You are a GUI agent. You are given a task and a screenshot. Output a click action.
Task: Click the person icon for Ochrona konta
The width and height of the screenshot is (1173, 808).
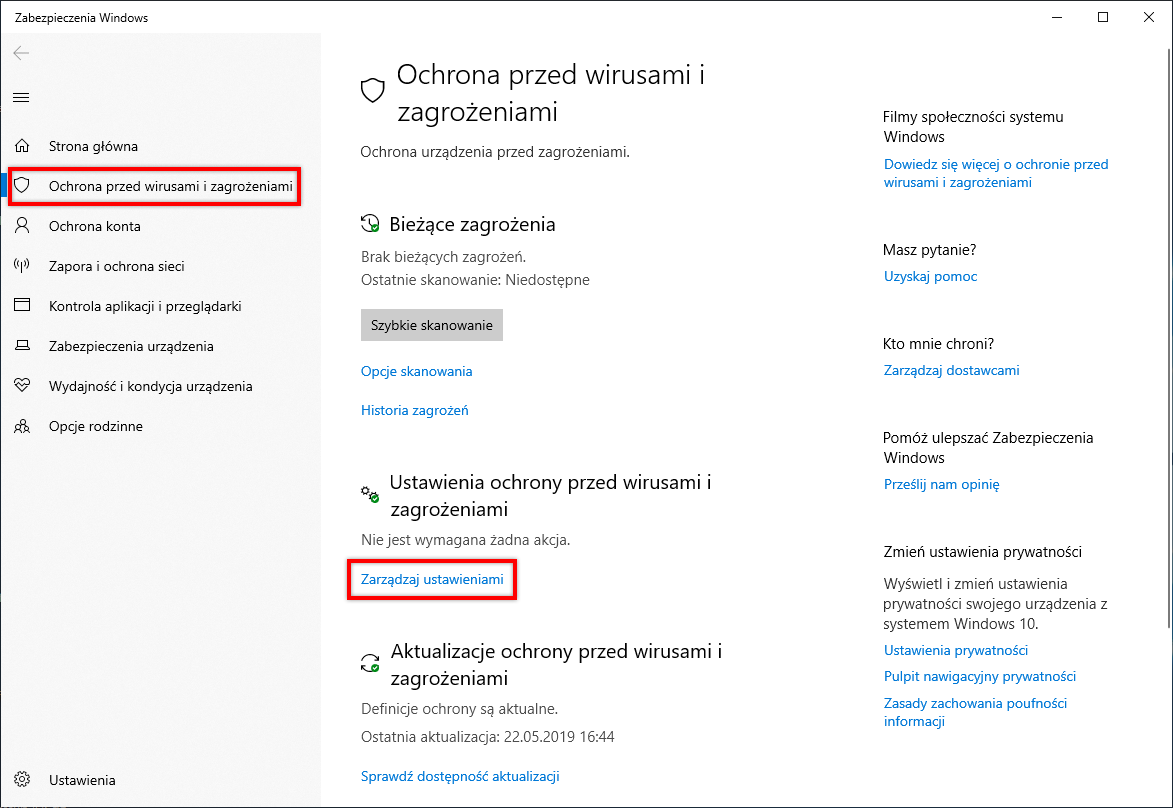click(22, 226)
